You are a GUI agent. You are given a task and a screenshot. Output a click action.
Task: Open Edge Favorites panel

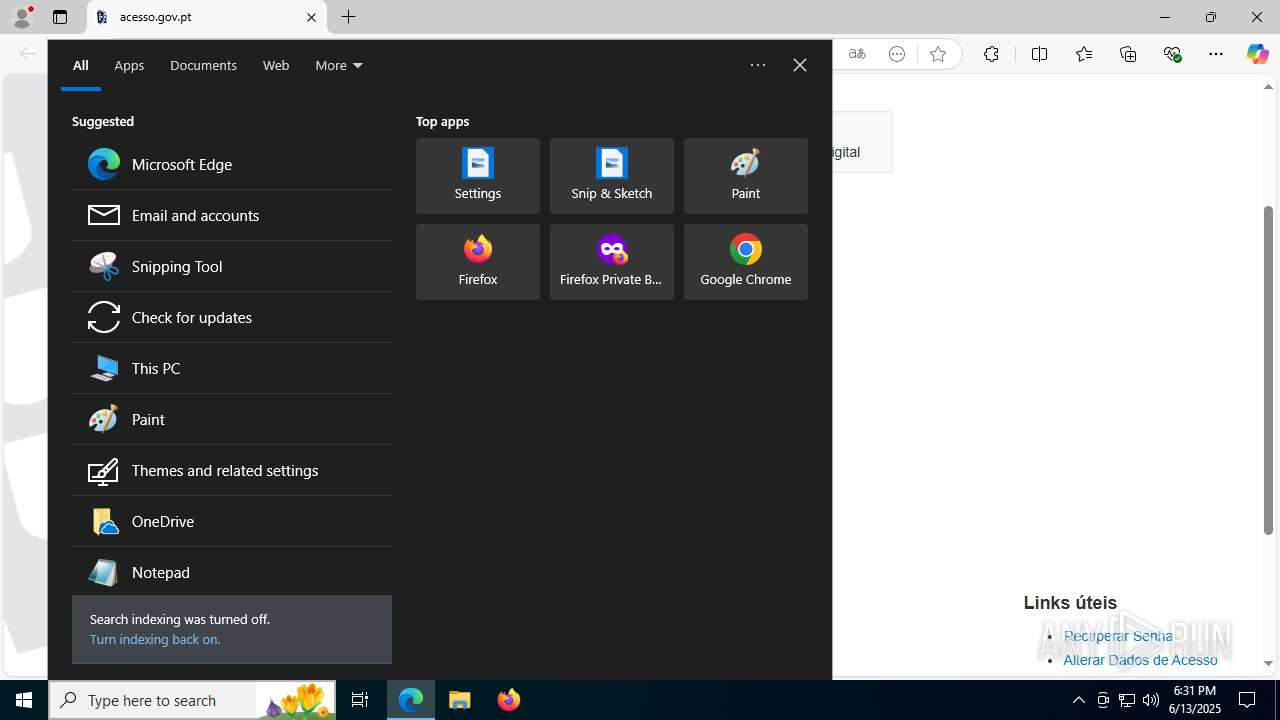[1084, 54]
